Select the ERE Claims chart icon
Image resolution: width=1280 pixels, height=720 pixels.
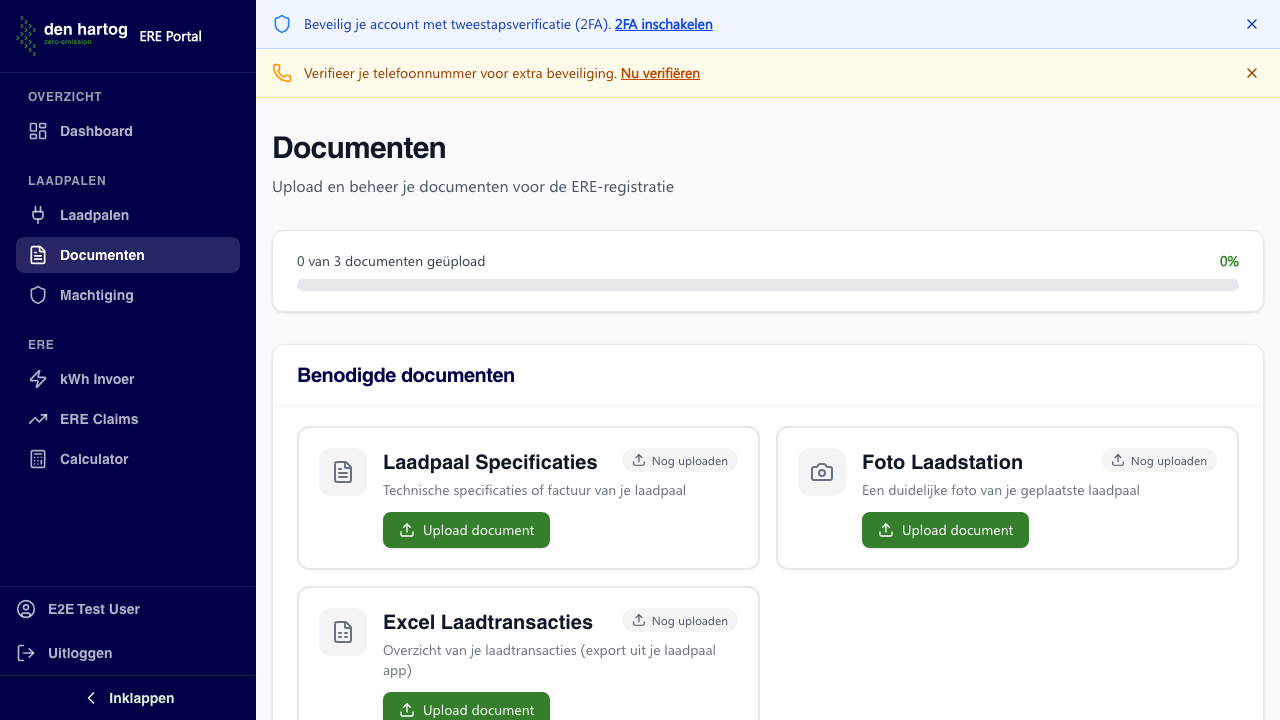point(37,419)
